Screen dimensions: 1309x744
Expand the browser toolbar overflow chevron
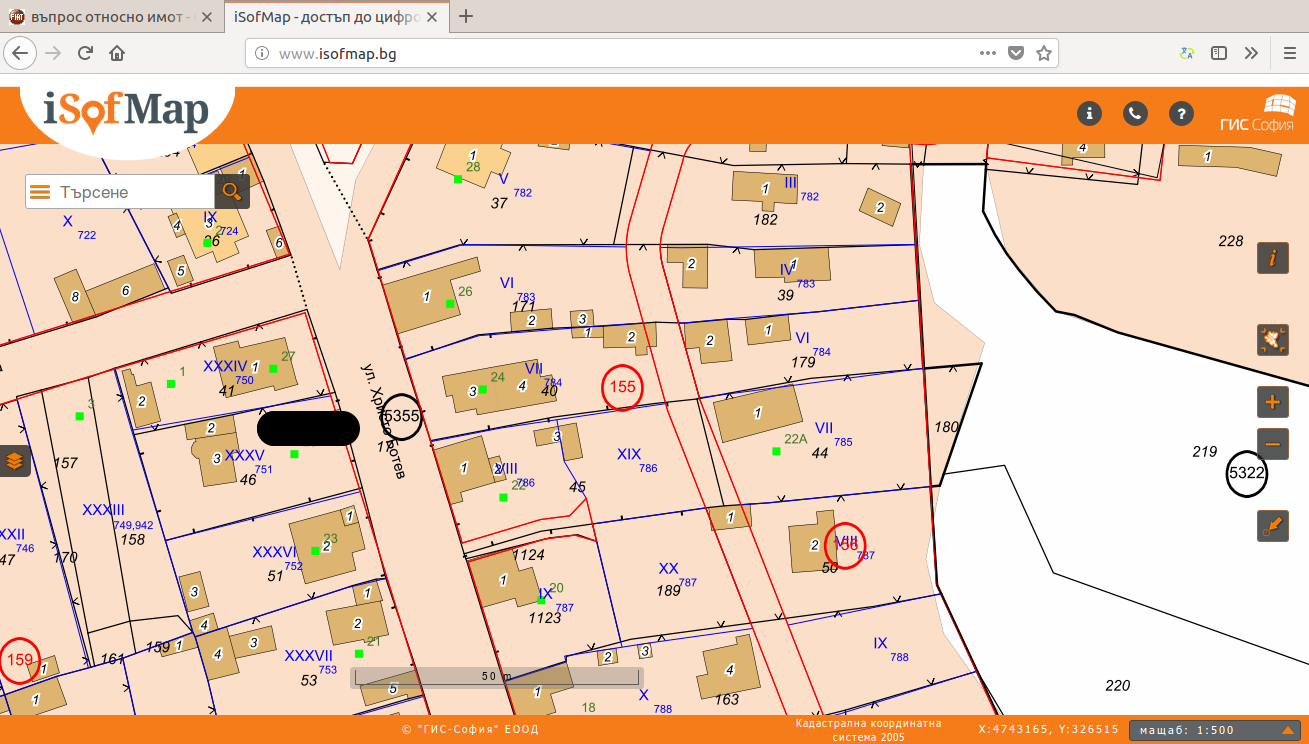pyautogui.click(x=1251, y=53)
